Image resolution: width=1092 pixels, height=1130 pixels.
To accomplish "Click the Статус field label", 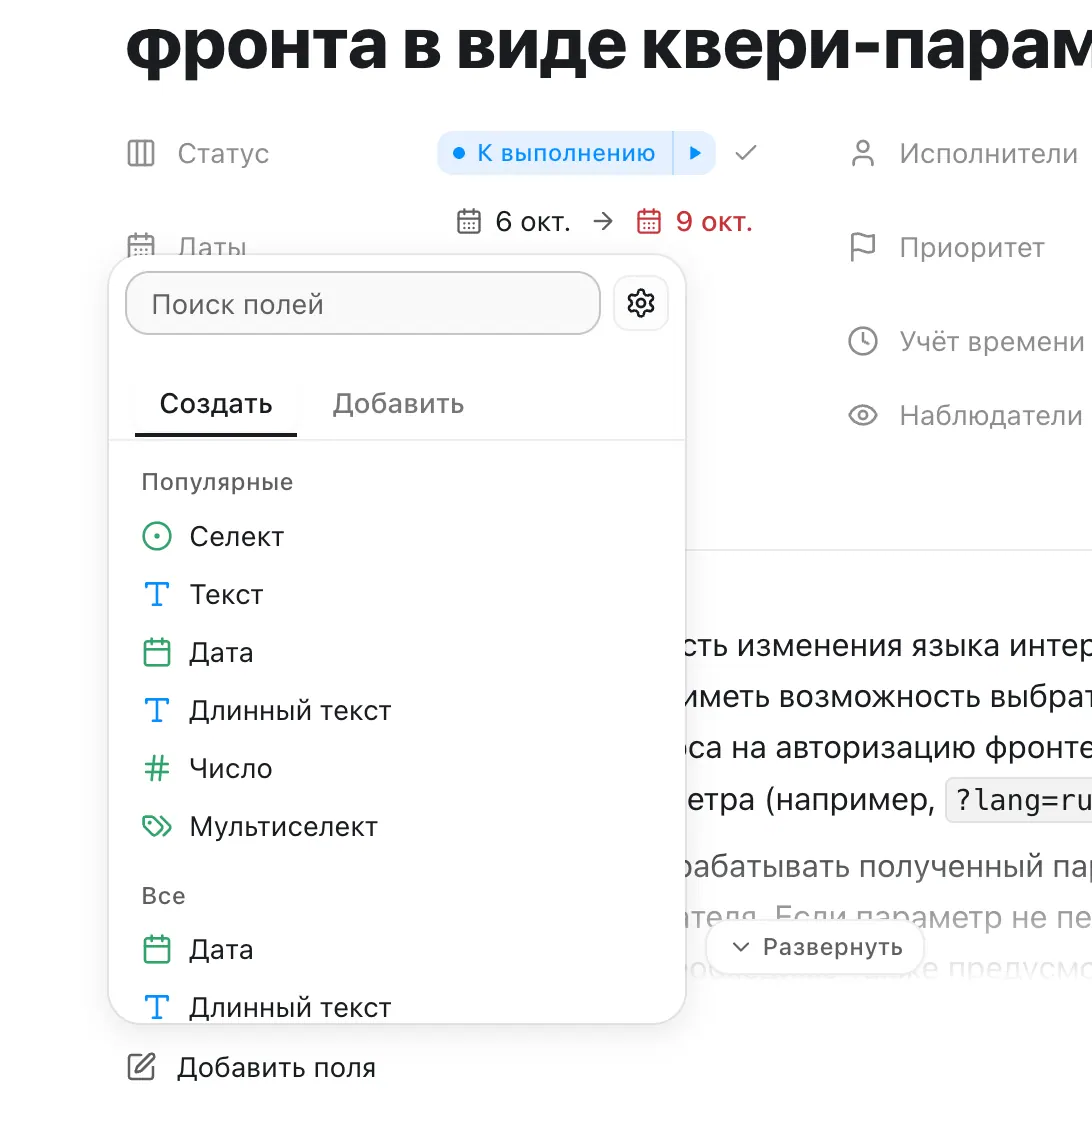I will coord(223,154).
